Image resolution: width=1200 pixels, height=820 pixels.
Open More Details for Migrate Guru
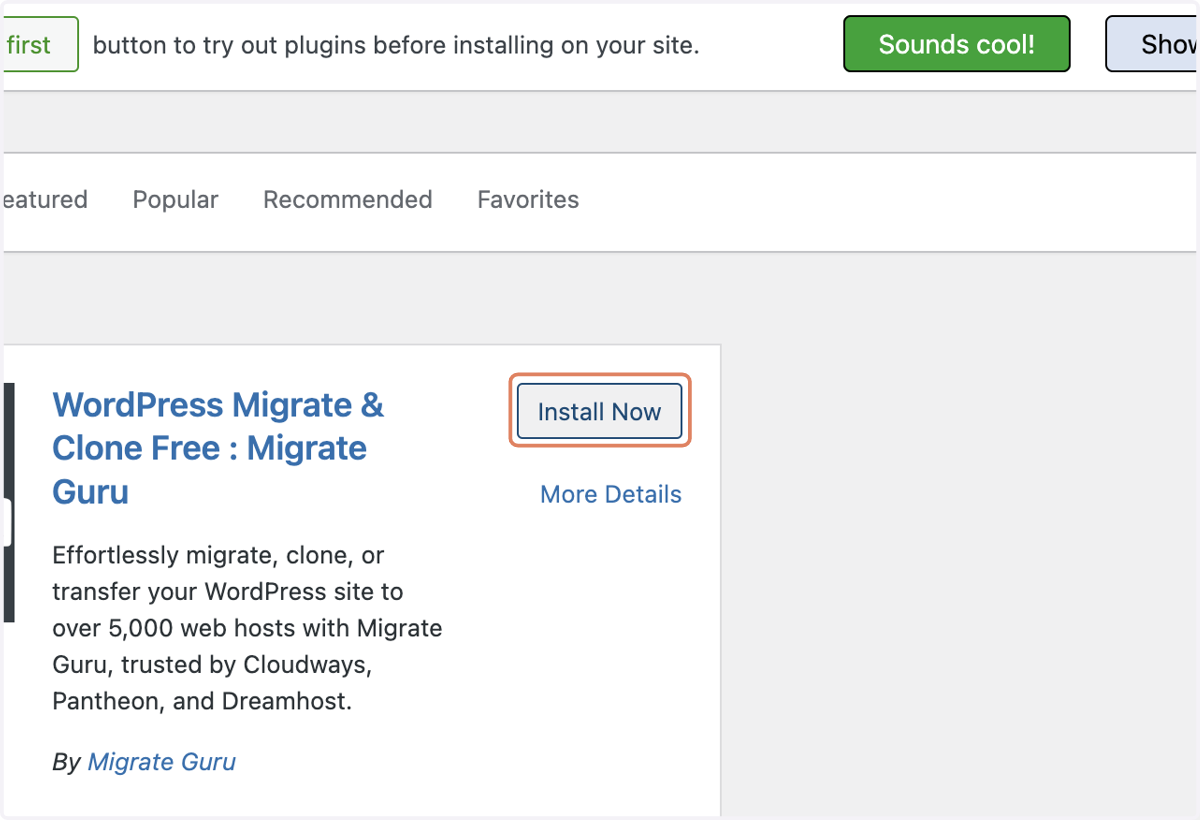pos(611,494)
